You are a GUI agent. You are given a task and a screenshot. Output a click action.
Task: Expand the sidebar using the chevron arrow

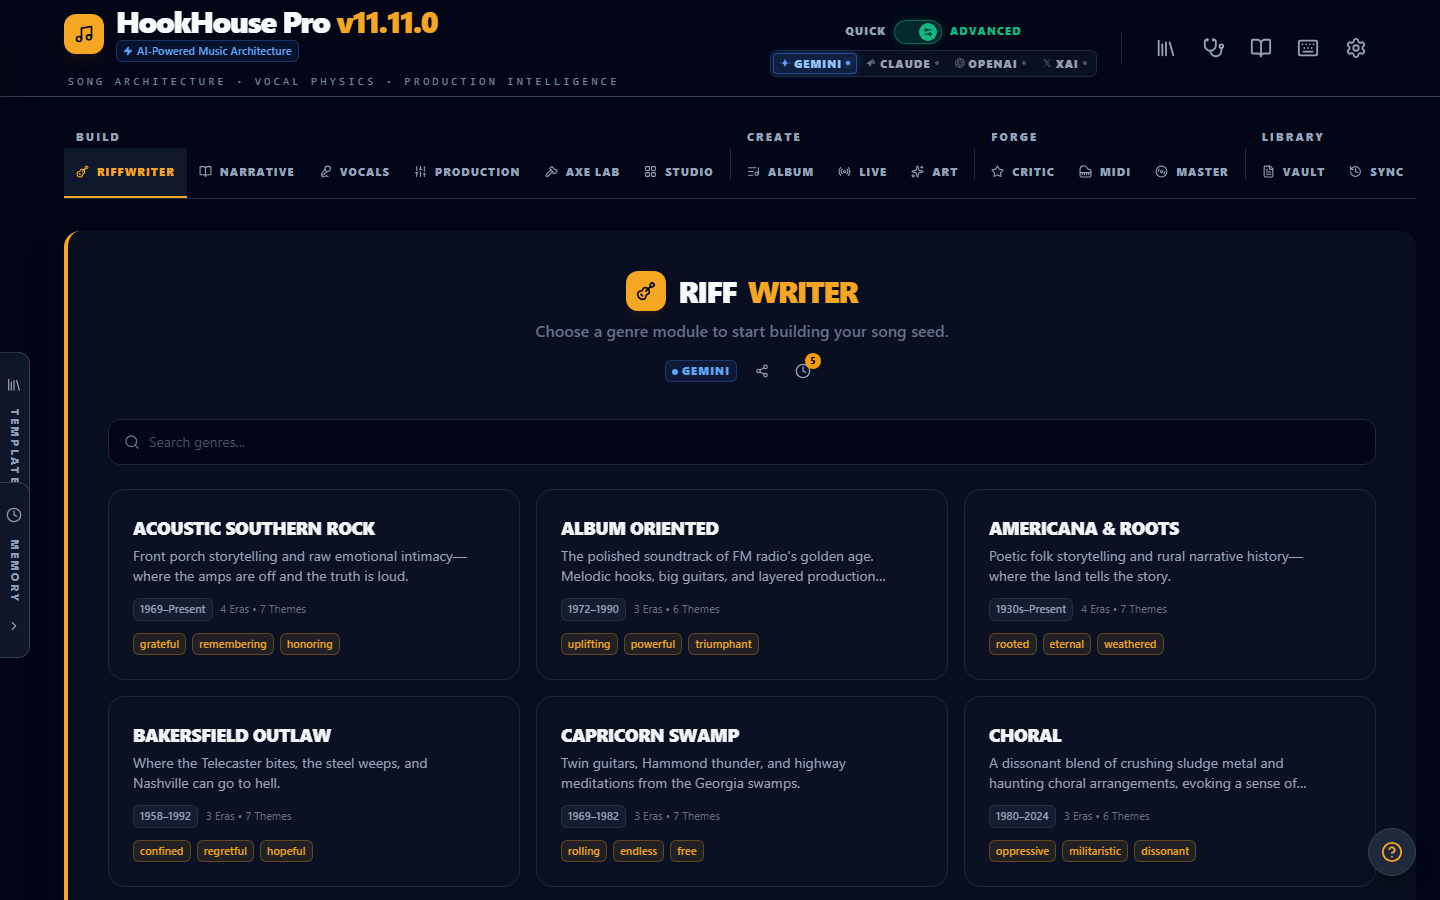click(x=15, y=625)
